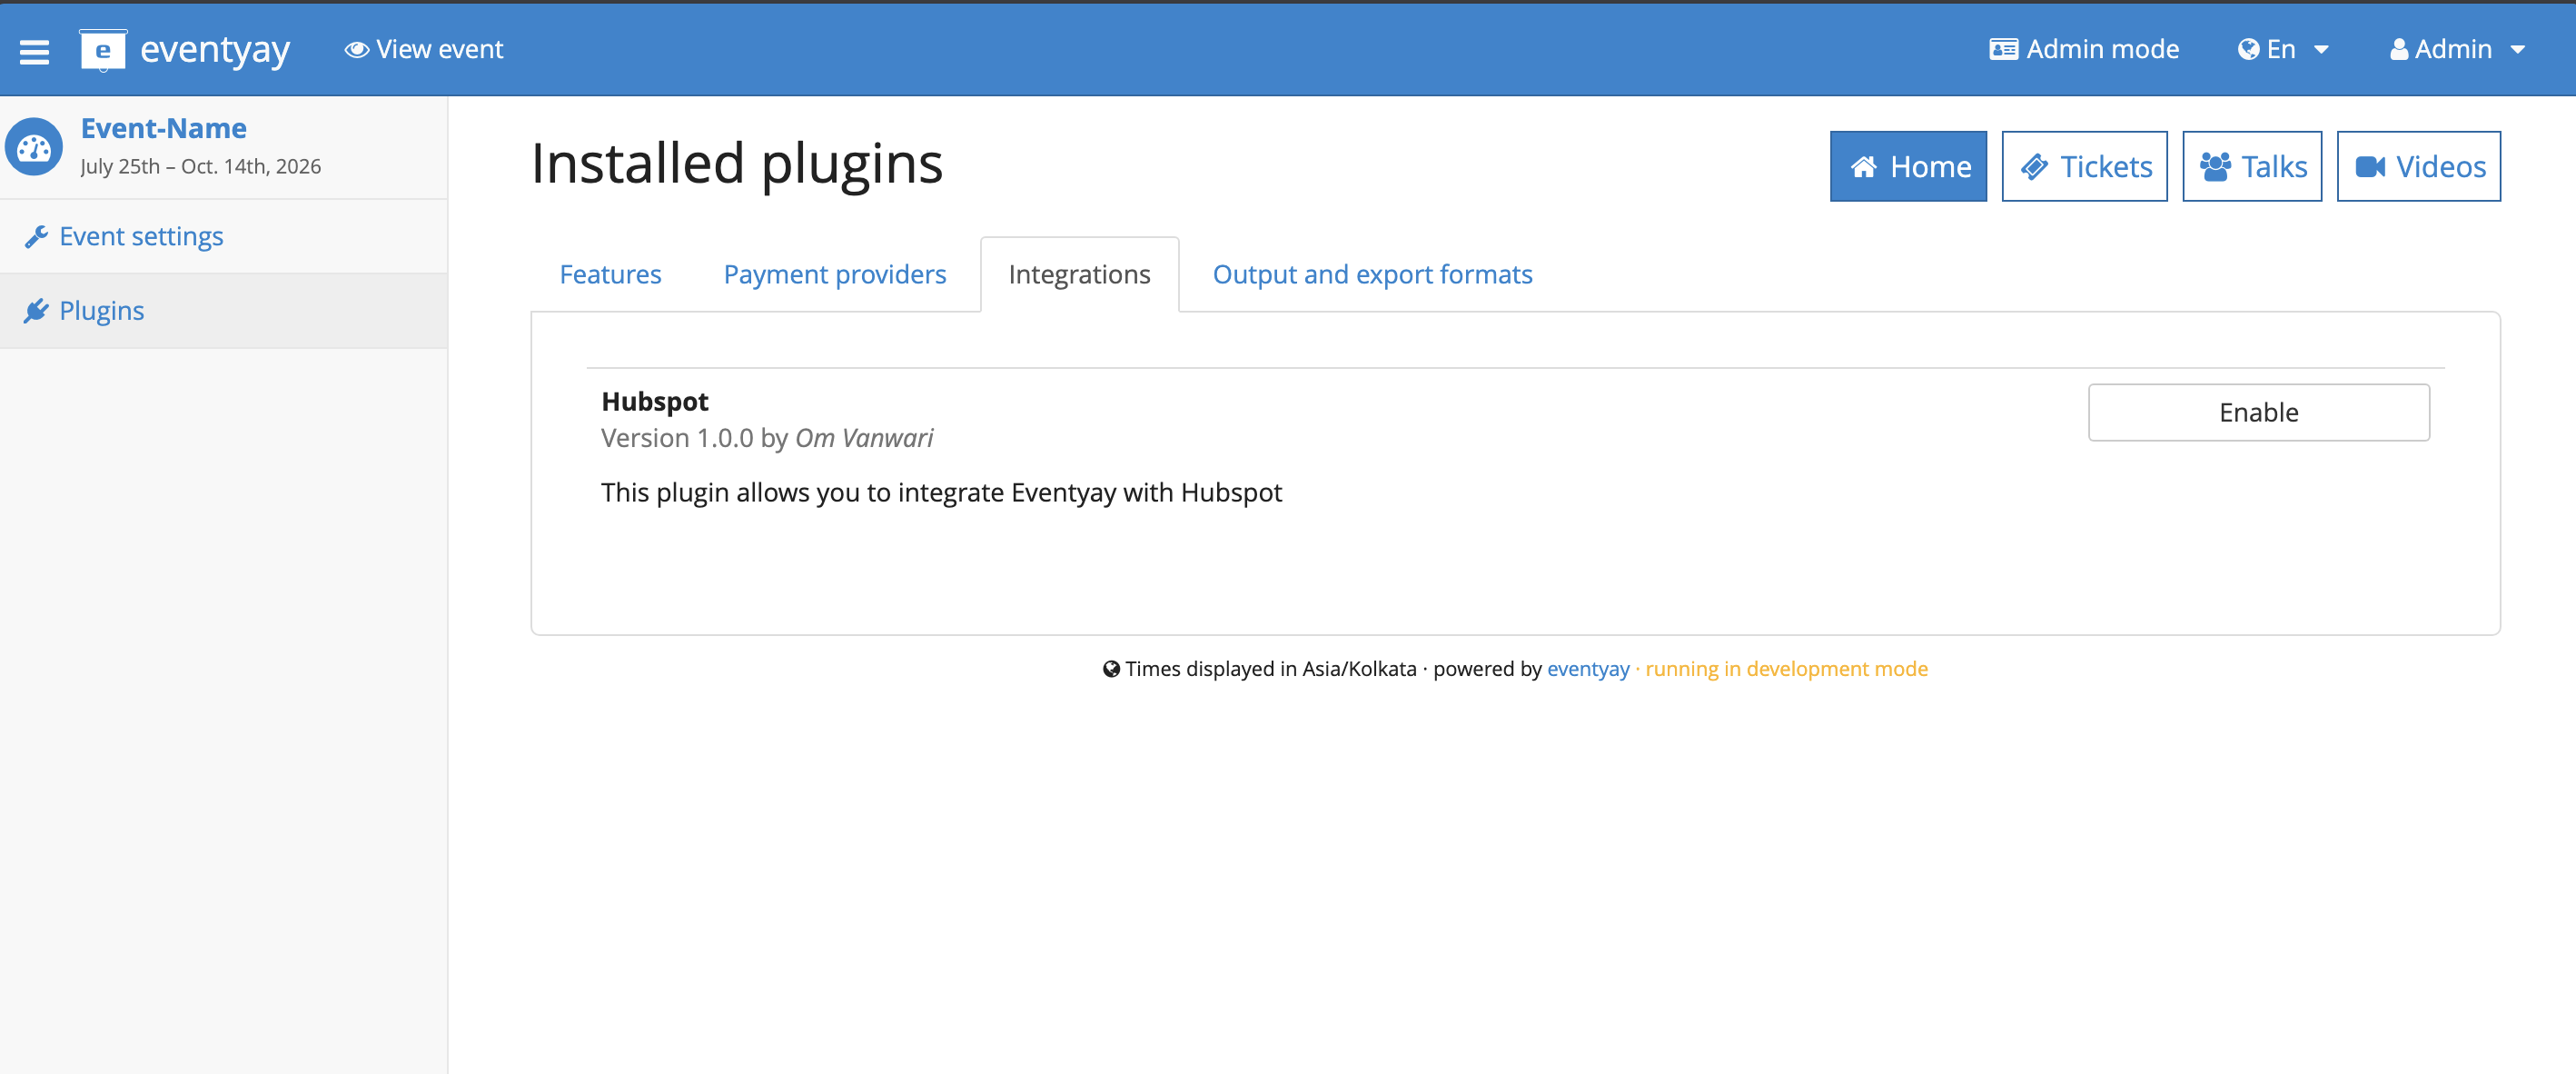Open the Event-Name event link
This screenshot has width=2576, height=1074.
163,129
